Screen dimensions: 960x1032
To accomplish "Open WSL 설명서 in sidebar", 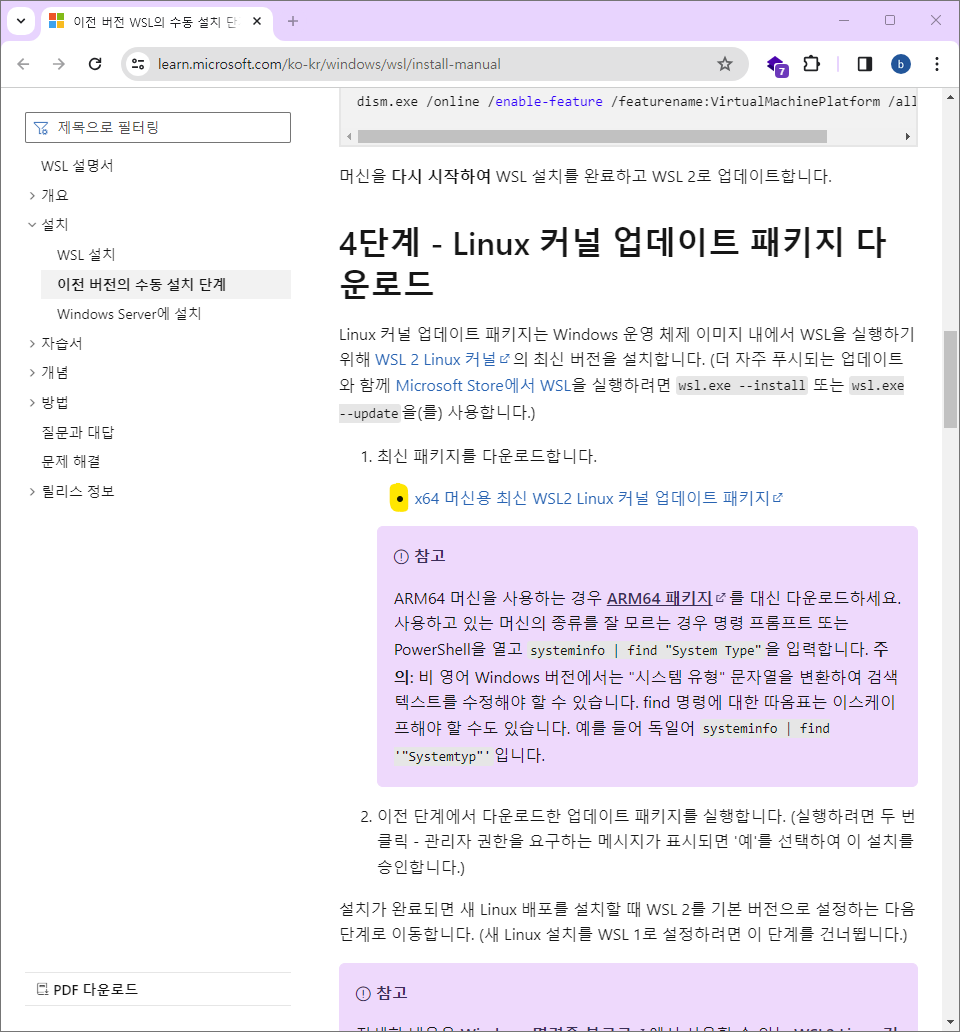I will 77,166.
